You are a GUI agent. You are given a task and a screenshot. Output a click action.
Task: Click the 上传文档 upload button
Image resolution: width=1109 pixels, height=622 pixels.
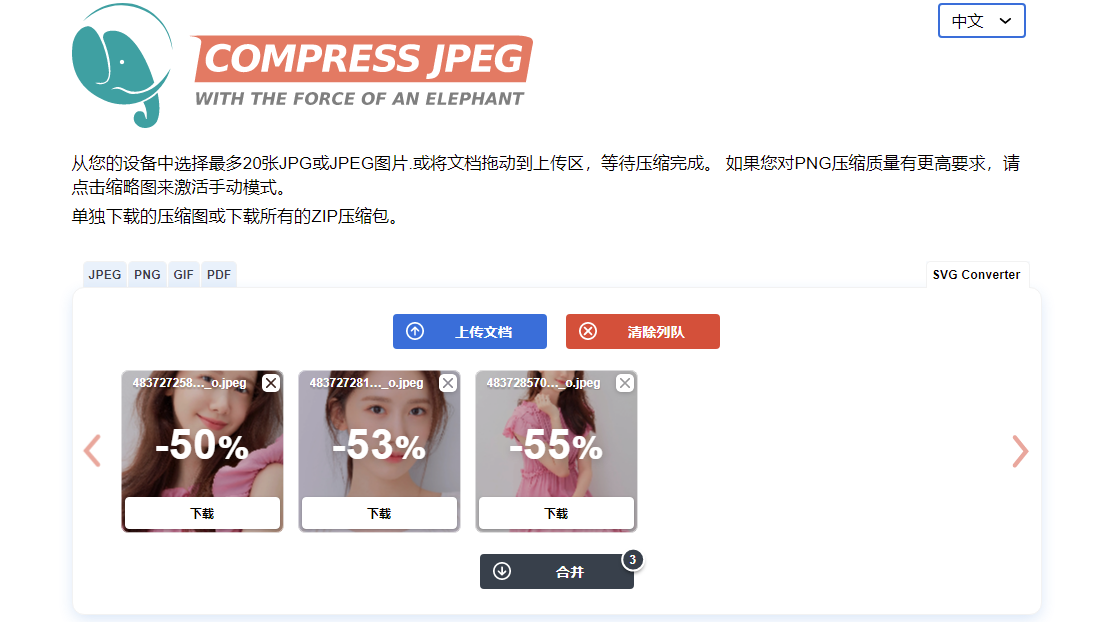[470, 332]
